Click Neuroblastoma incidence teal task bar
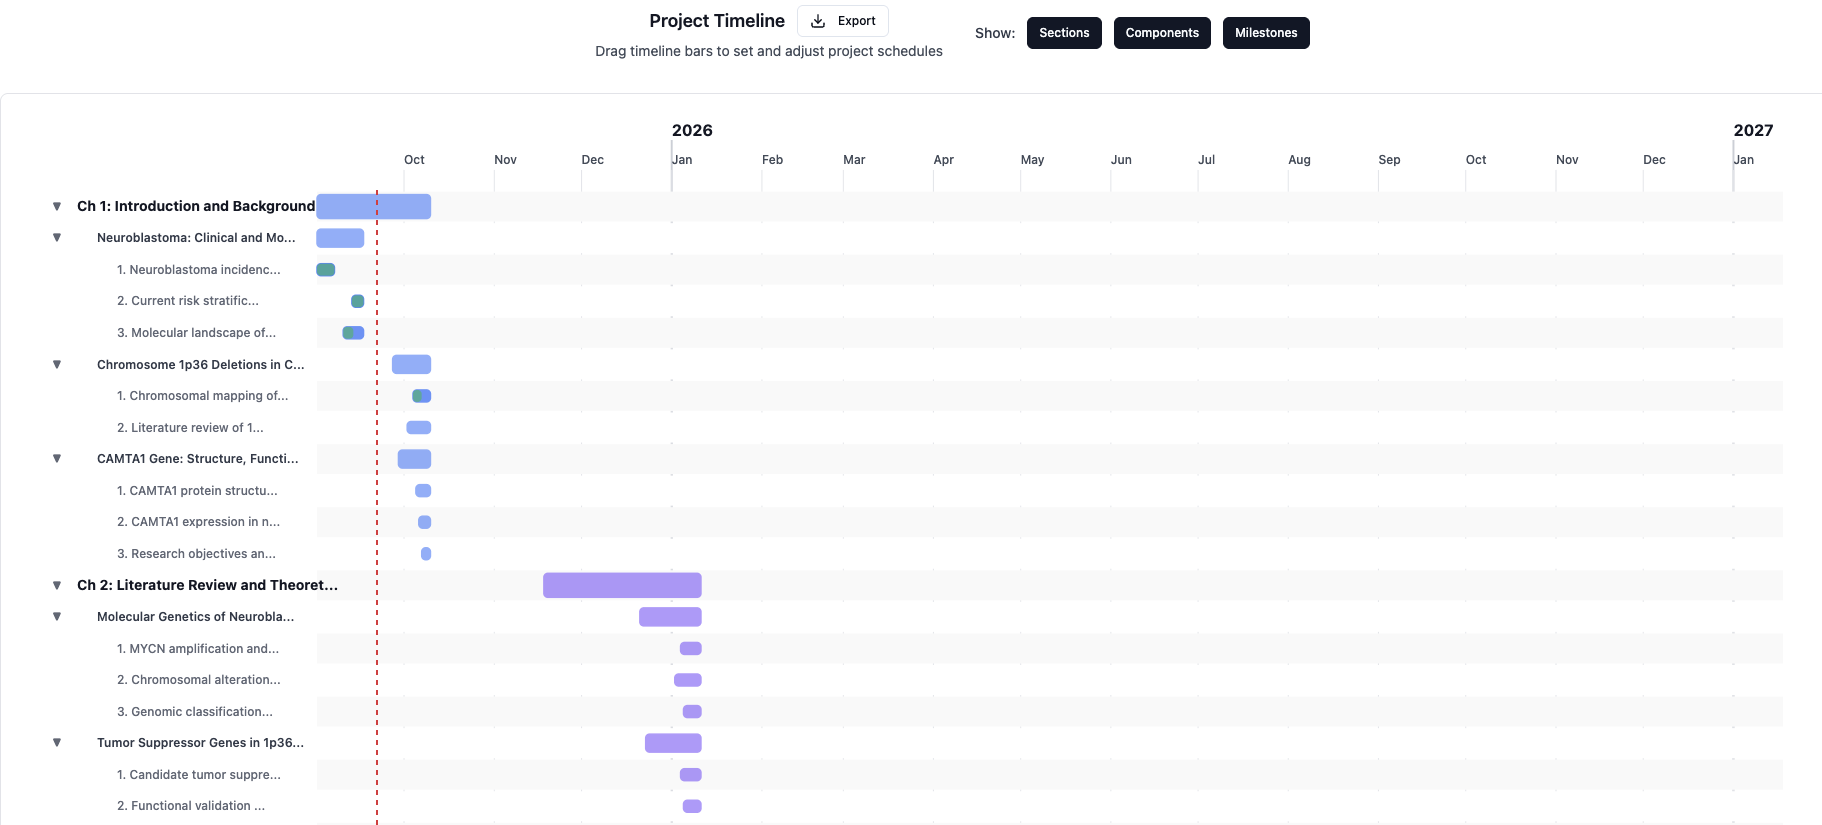Viewport: 1822px width, 825px height. point(325,270)
